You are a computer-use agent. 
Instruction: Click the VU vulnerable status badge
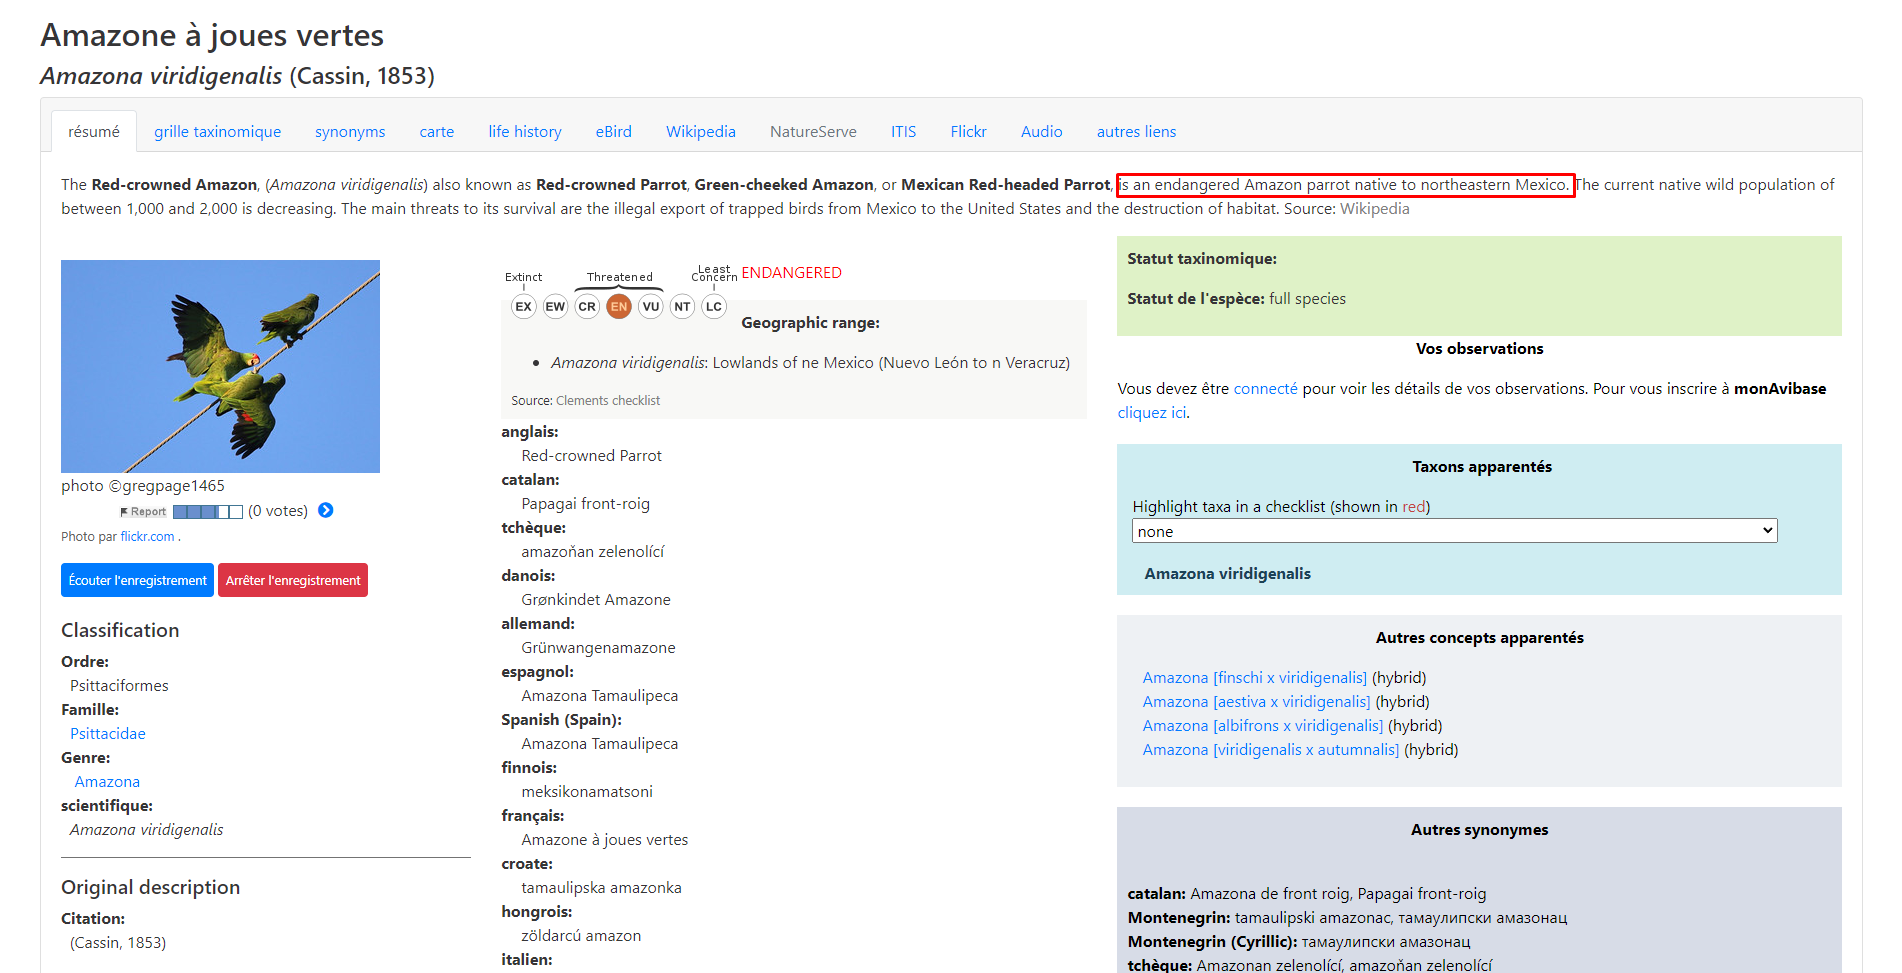(651, 307)
